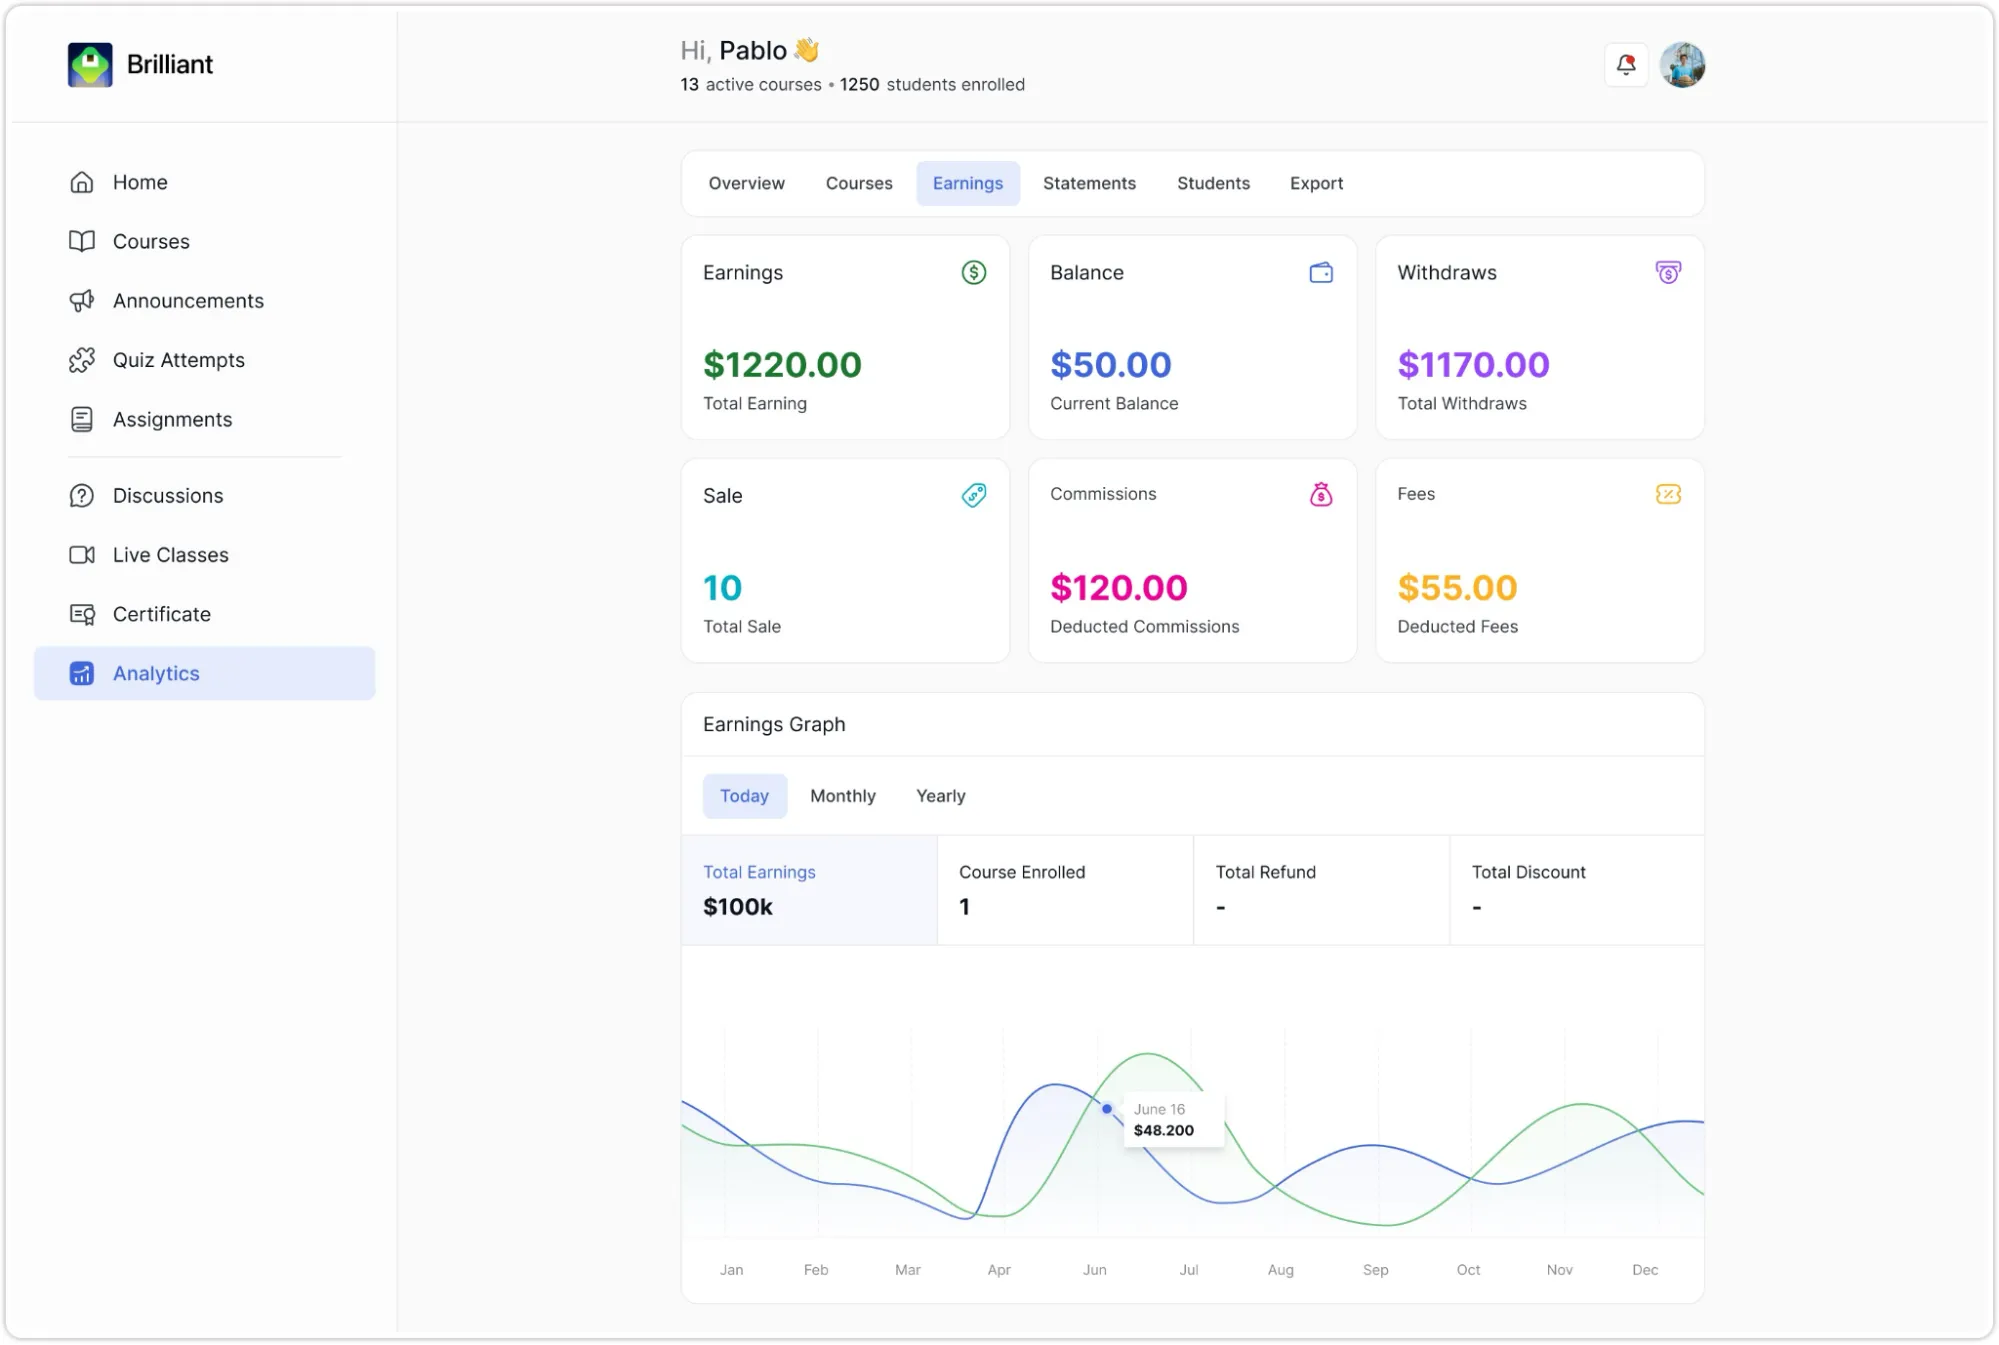Click the Home house icon

[x=82, y=182]
